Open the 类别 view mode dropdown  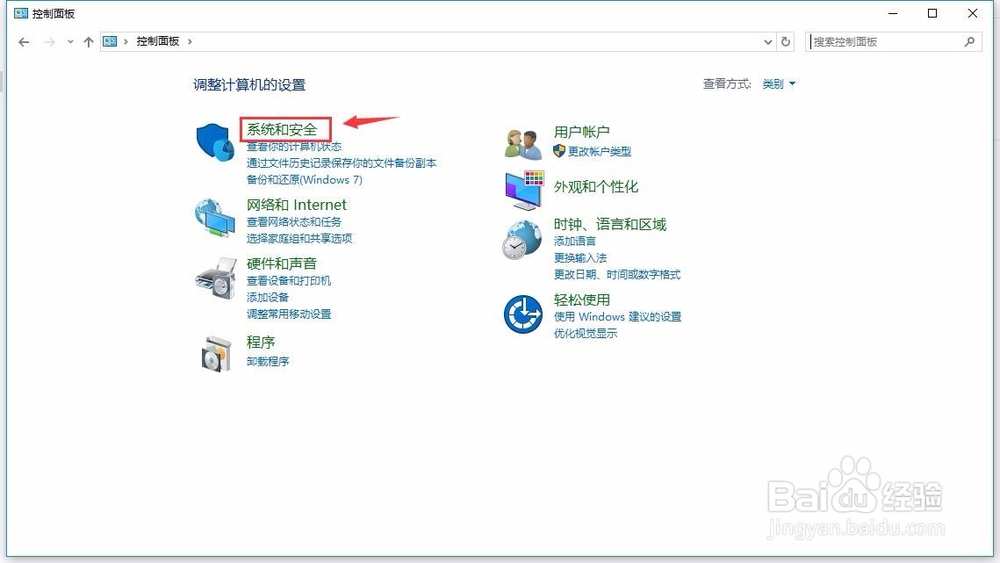click(x=779, y=84)
